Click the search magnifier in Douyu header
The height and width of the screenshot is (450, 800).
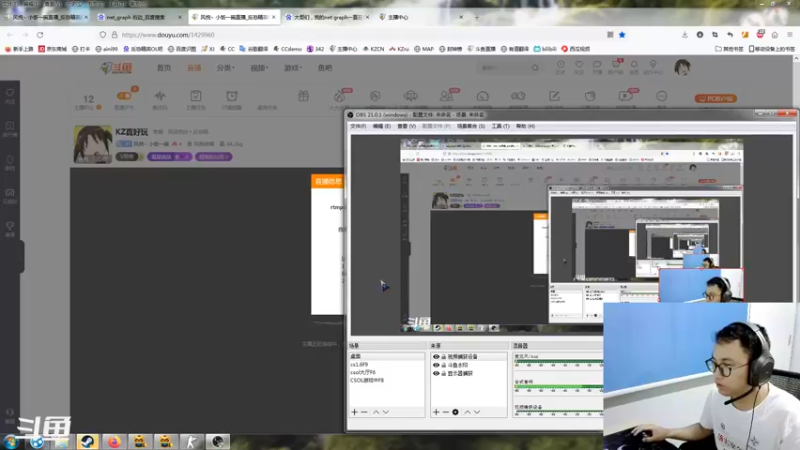click(535, 67)
